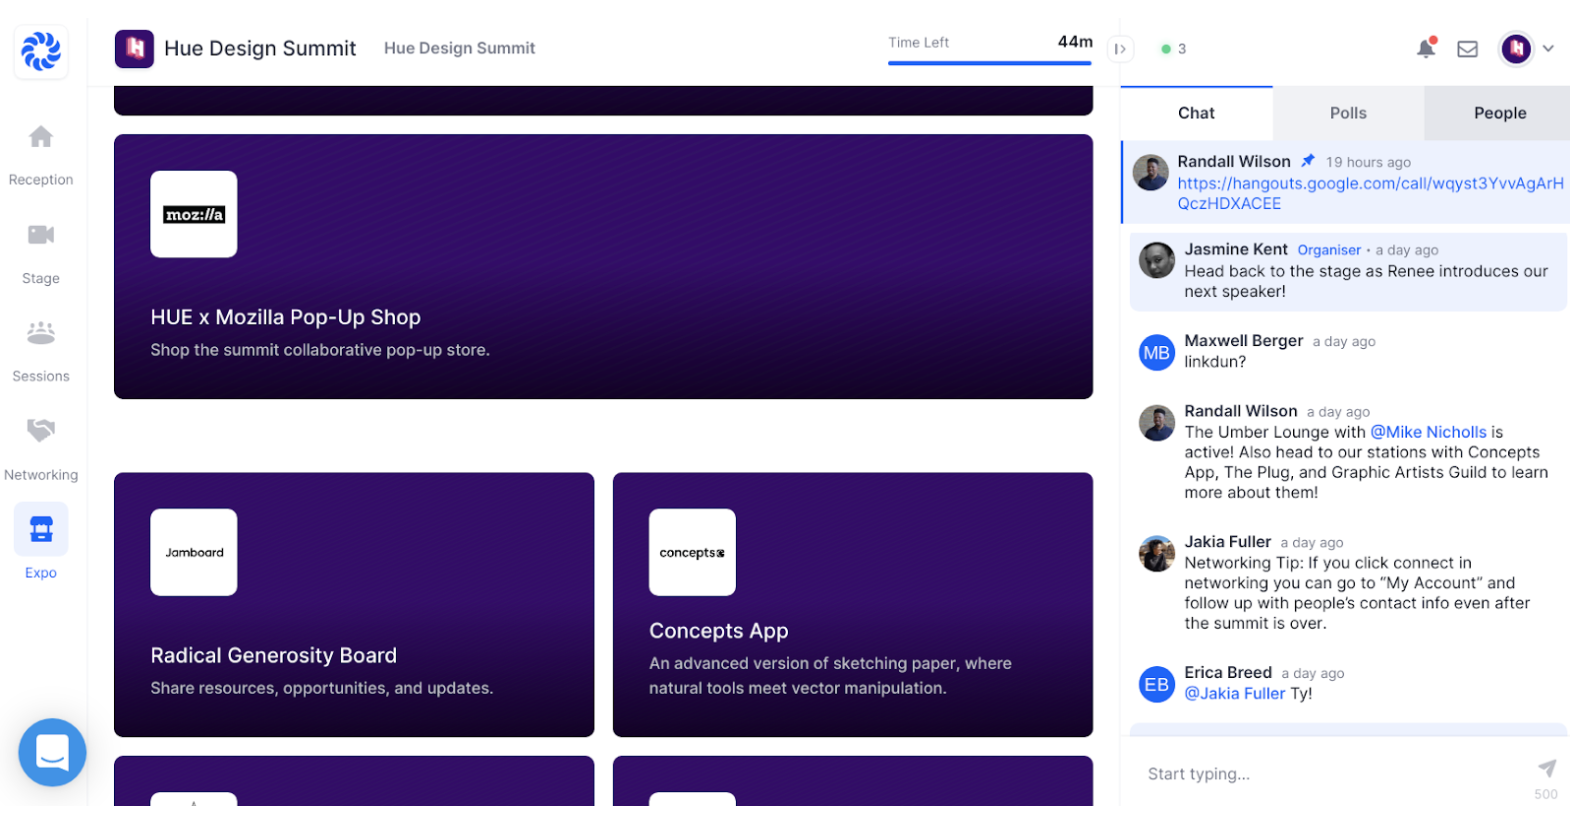Open the Radical Generosity Board booth
1570x818 pixels.
point(354,605)
